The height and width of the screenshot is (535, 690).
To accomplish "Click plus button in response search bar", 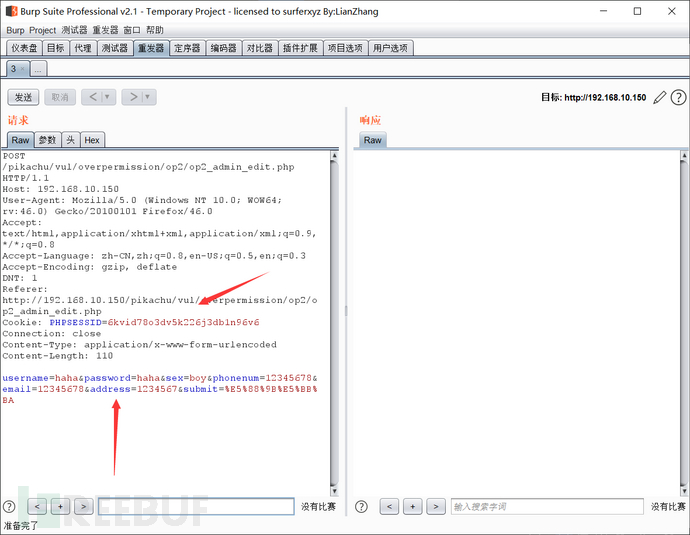I will pyautogui.click(x=412, y=506).
